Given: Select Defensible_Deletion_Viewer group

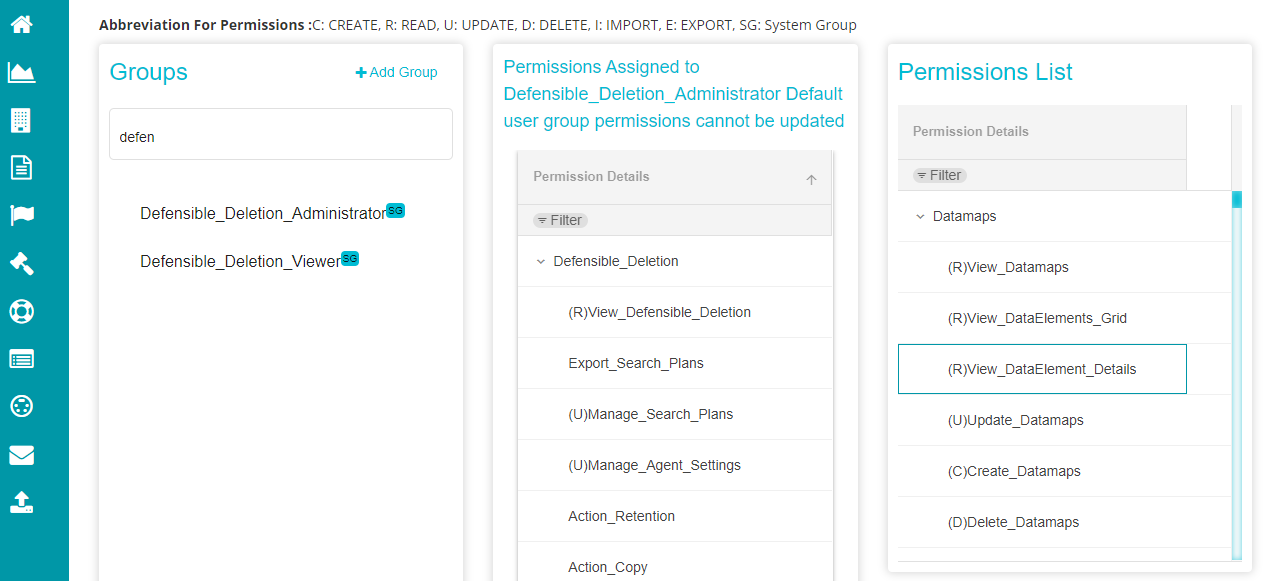Looking at the screenshot, I should pos(240,261).
